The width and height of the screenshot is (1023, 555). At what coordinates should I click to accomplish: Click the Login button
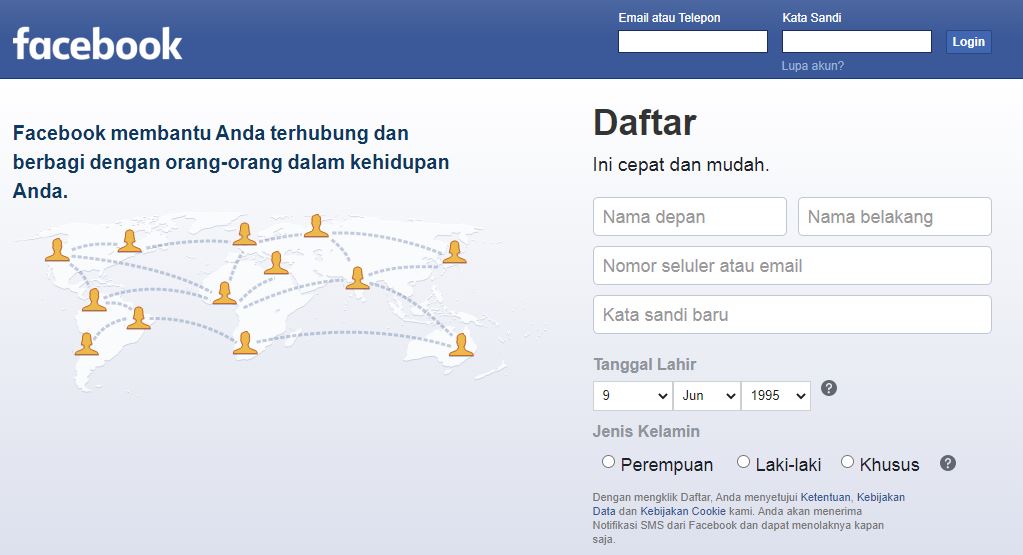tap(969, 42)
